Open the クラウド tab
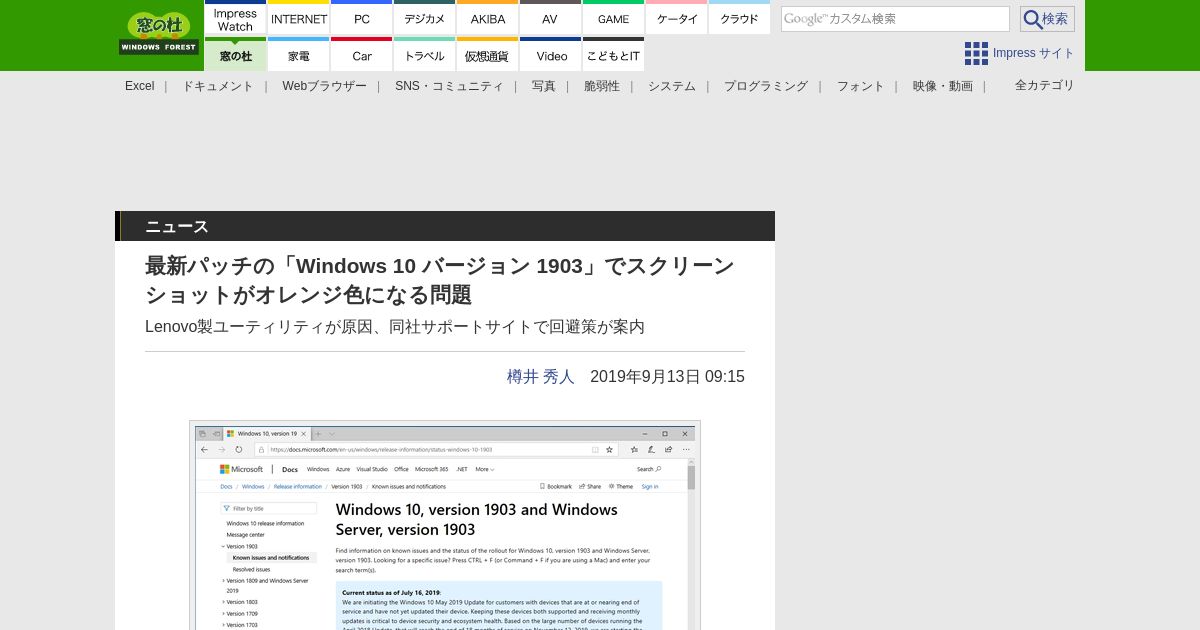The height and width of the screenshot is (630, 1200). (739, 18)
